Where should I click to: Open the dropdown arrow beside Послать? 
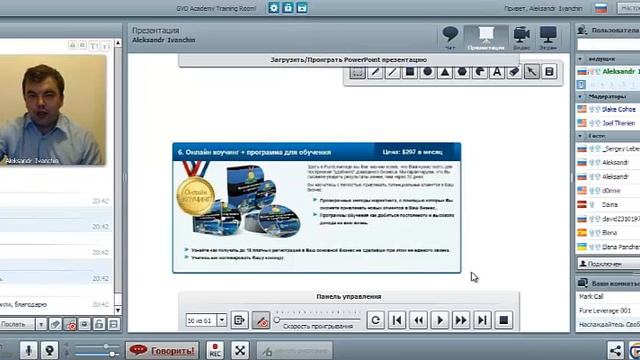click(x=41, y=324)
